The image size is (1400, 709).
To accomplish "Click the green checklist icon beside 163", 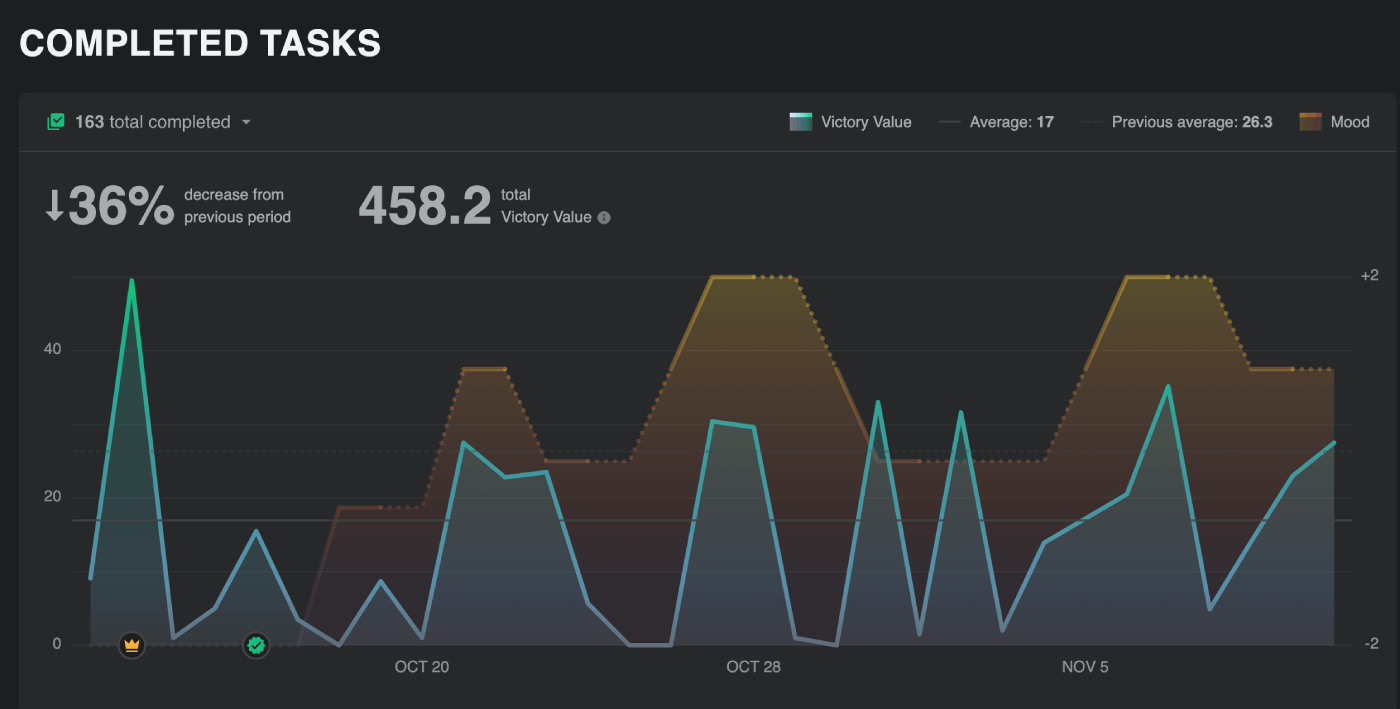I will 56,122.
